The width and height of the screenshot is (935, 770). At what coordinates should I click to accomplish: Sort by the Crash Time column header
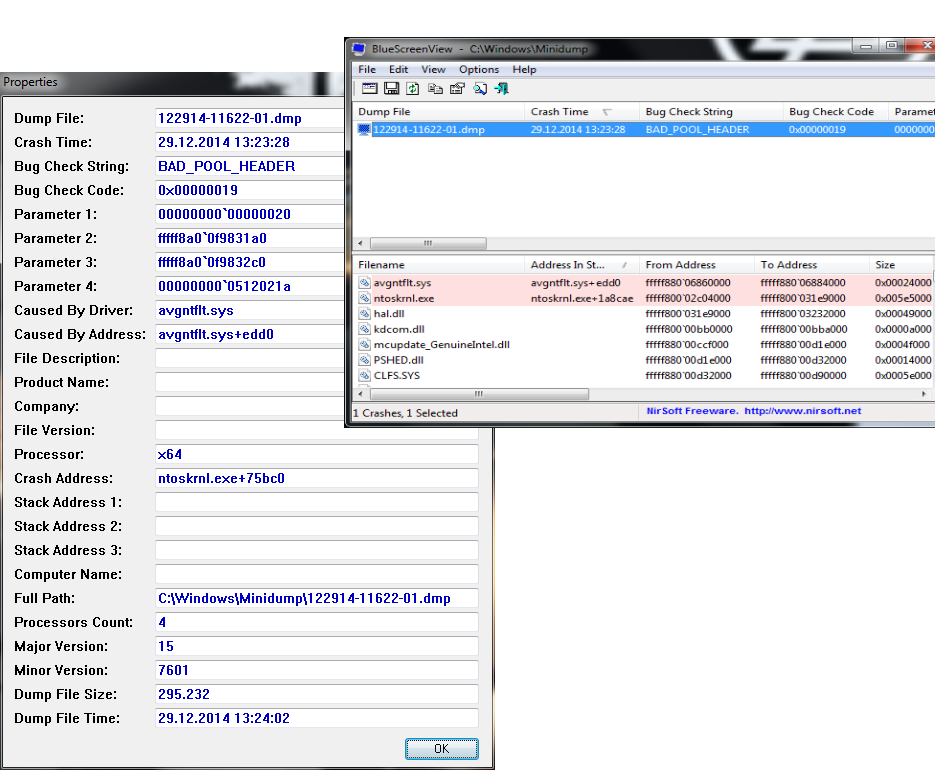point(582,112)
